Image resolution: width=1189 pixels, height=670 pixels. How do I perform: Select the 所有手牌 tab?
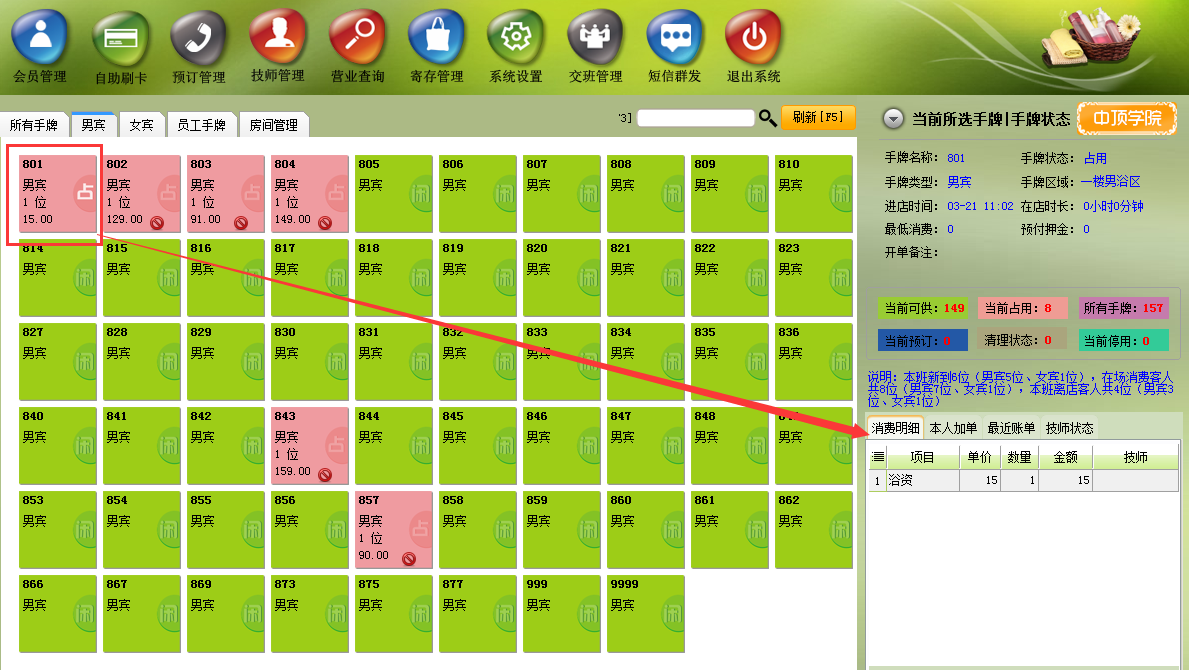pyautogui.click(x=34, y=125)
